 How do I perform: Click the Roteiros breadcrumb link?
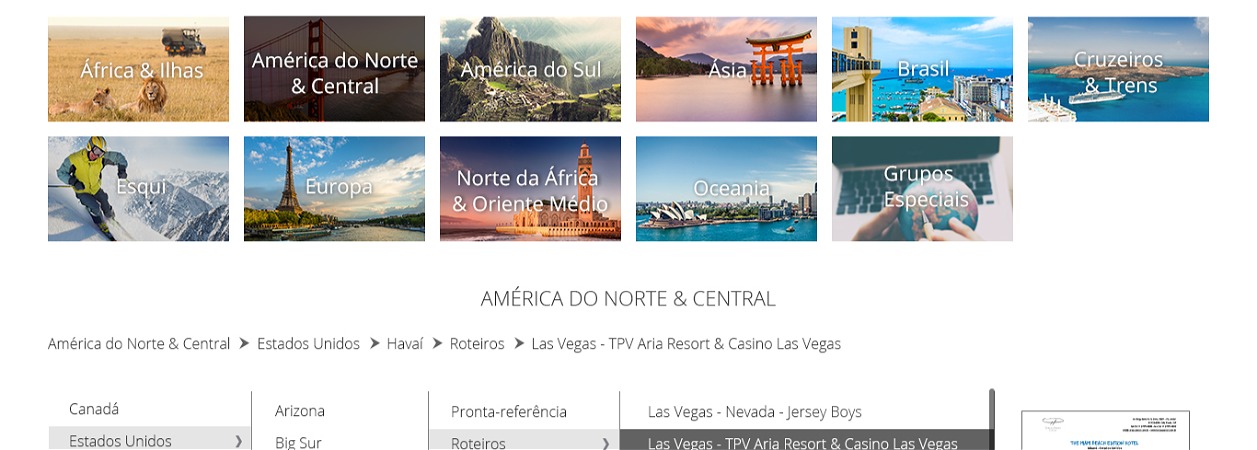click(x=477, y=343)
